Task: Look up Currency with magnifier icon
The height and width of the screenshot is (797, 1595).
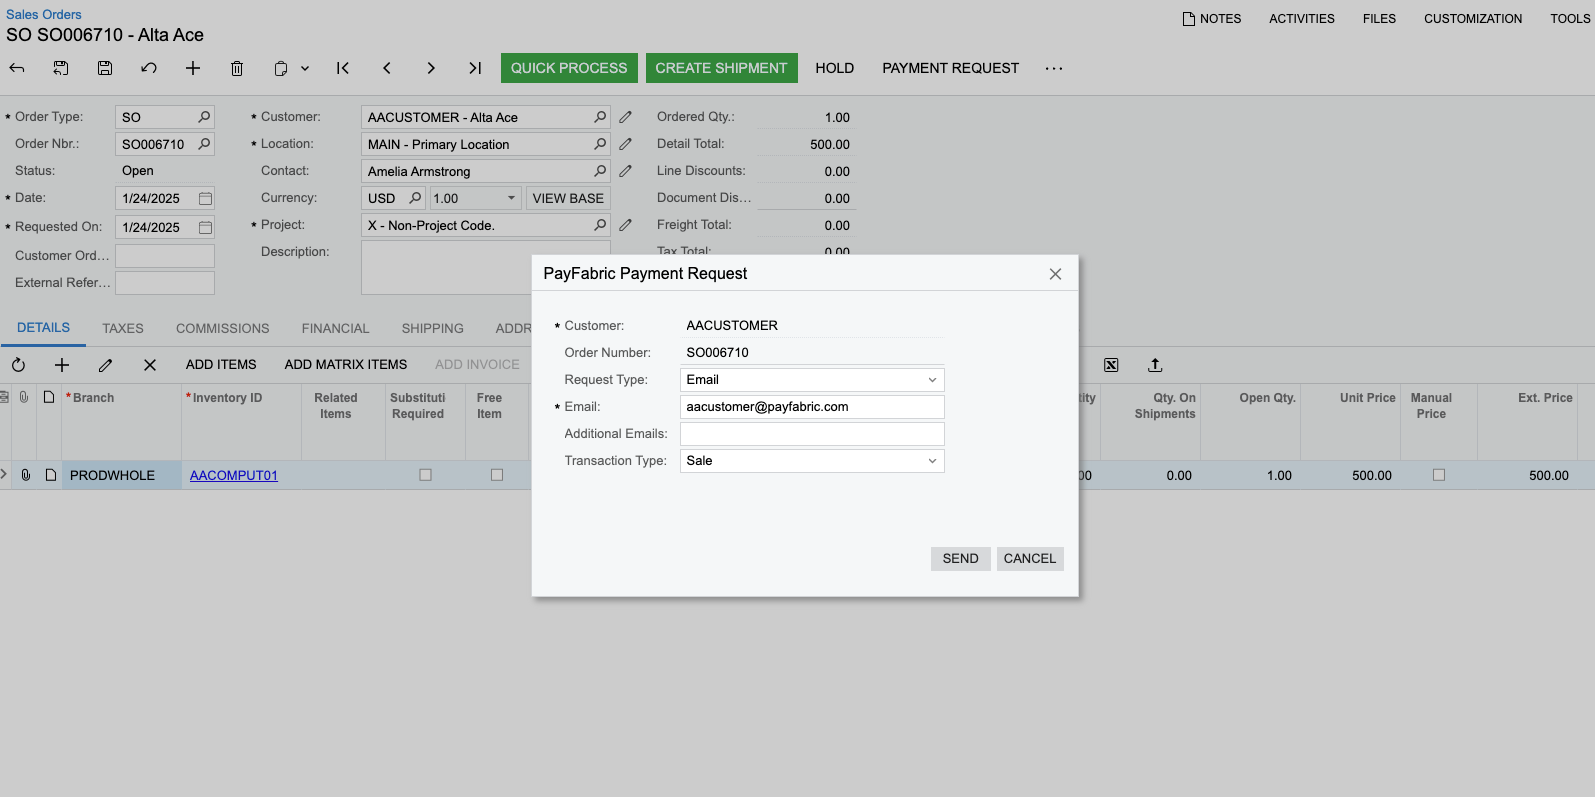Action: [416, 198]
